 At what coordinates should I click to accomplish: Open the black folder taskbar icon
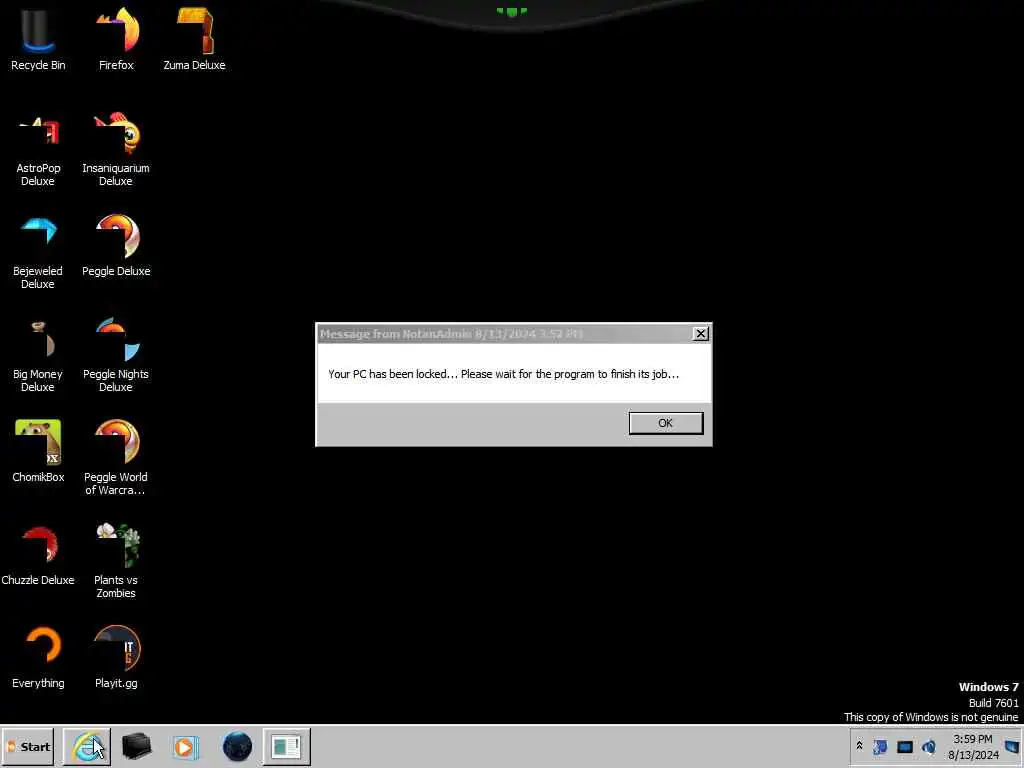136,746
